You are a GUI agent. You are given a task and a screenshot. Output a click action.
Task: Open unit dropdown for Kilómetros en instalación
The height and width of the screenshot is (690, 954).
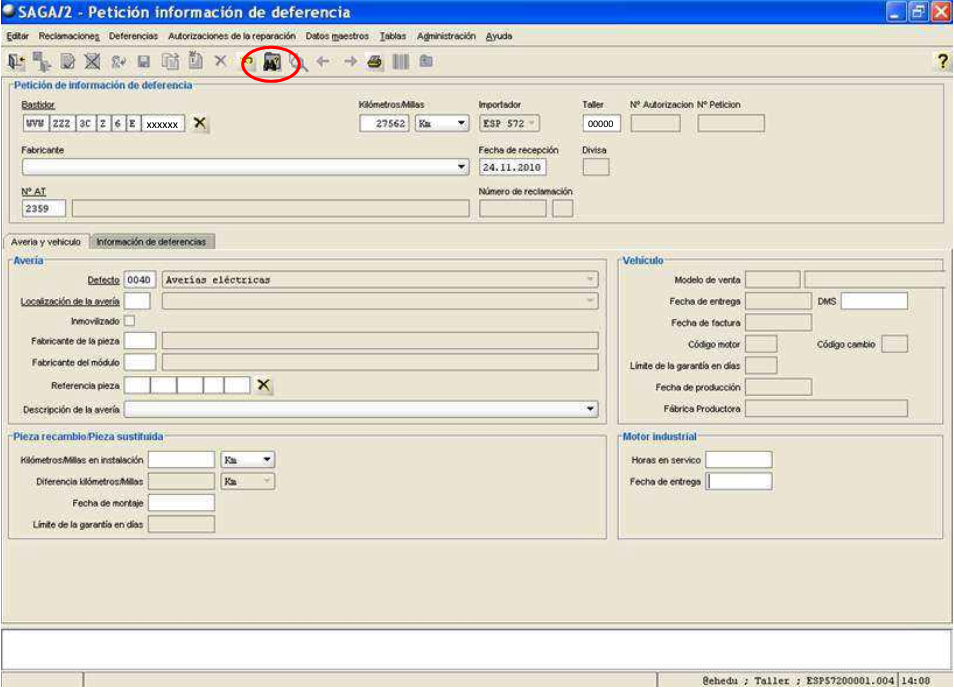coord(266,459)
